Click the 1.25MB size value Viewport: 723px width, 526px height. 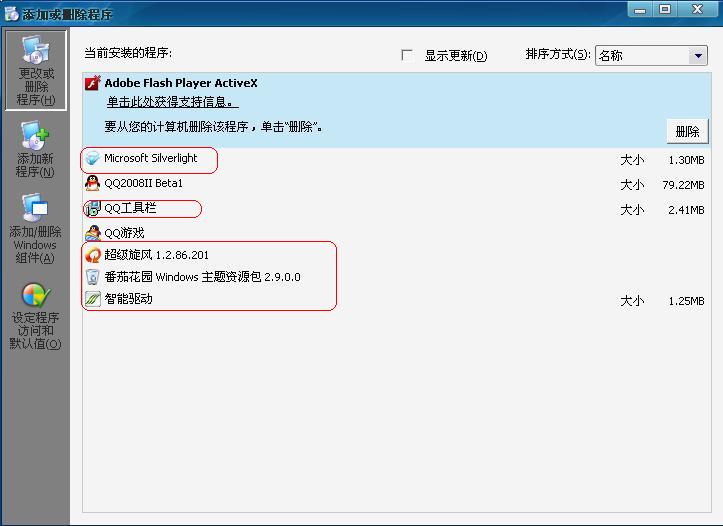686,301
